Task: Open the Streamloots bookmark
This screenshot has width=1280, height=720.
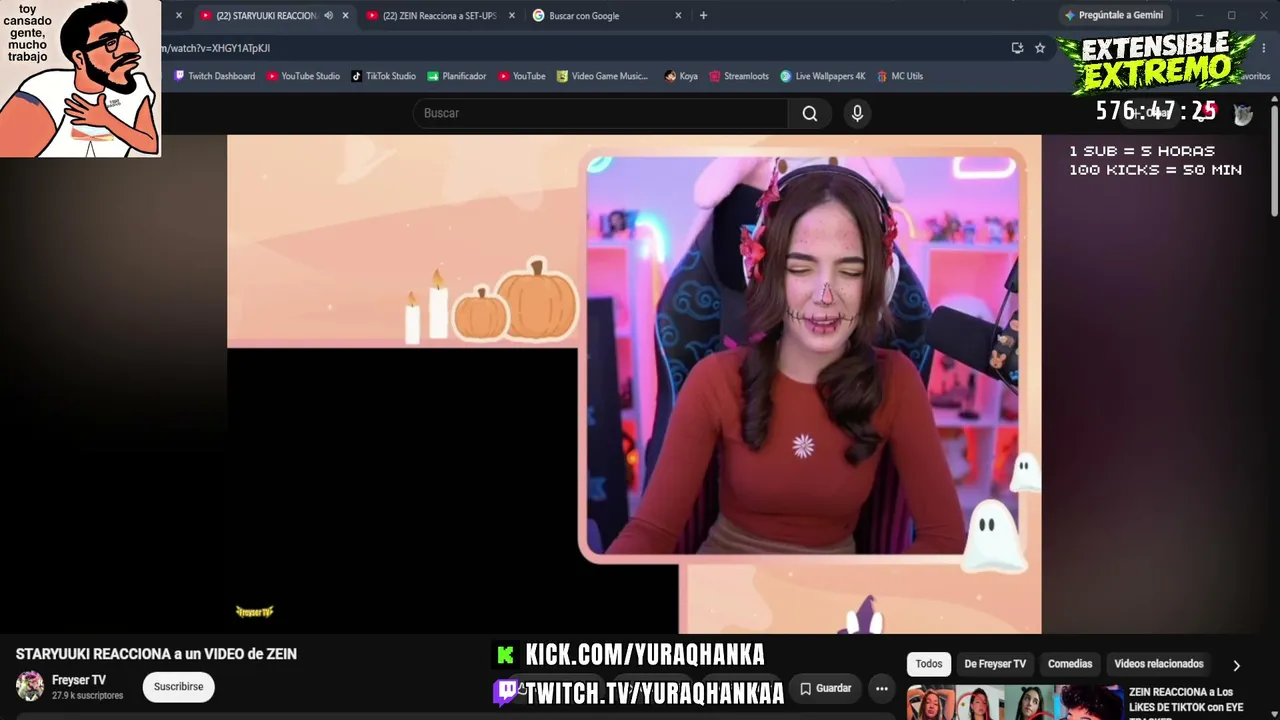Action: click(x=739, y=76)
